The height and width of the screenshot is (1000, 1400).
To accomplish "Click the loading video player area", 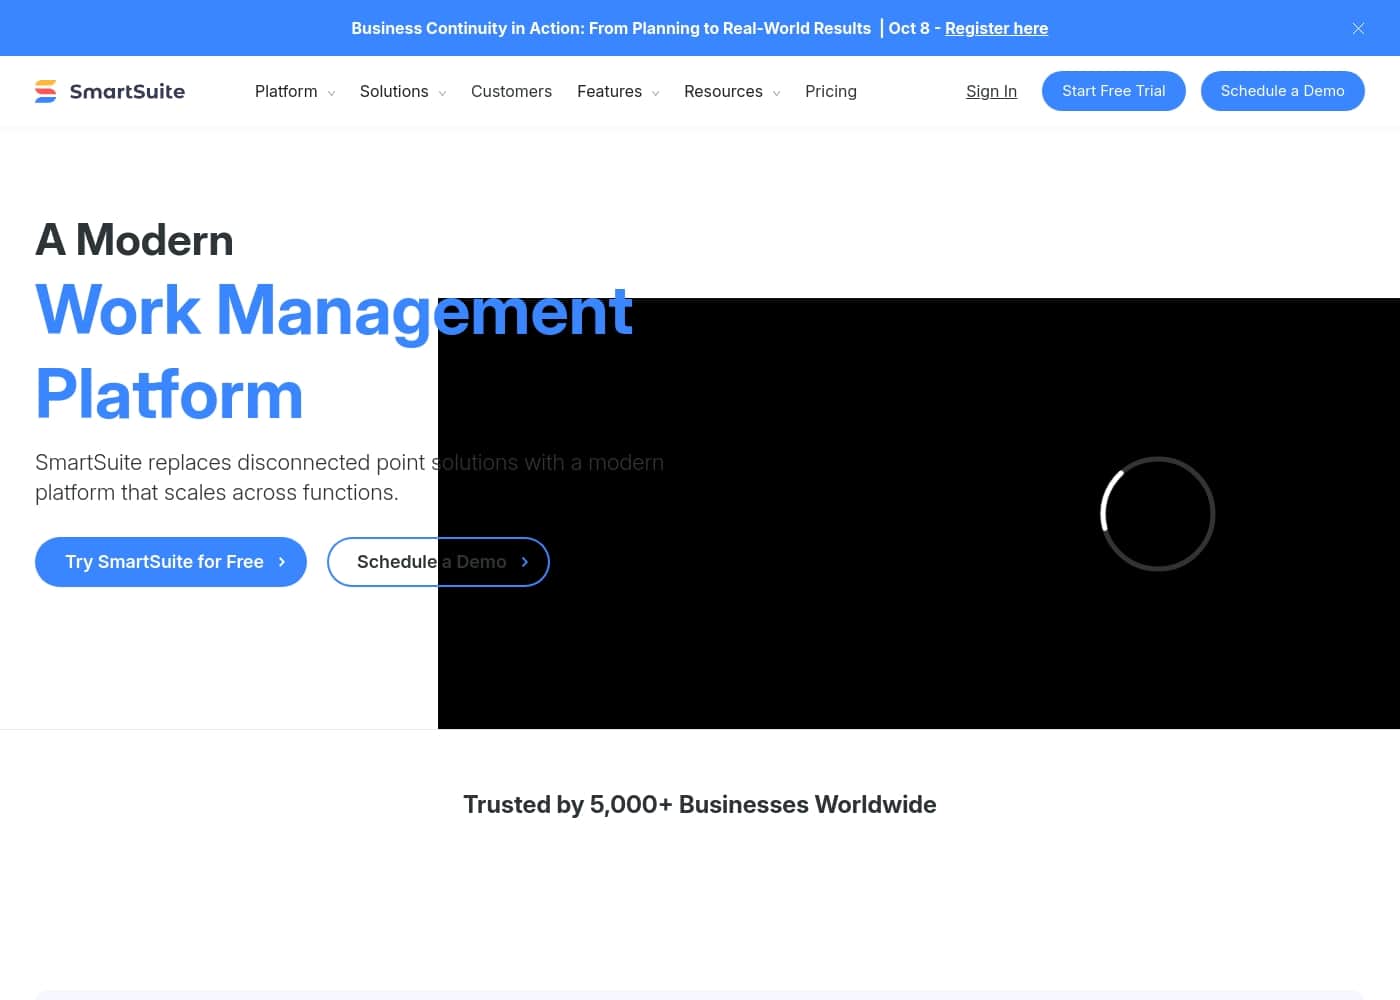I will click(x=919, y=514).
